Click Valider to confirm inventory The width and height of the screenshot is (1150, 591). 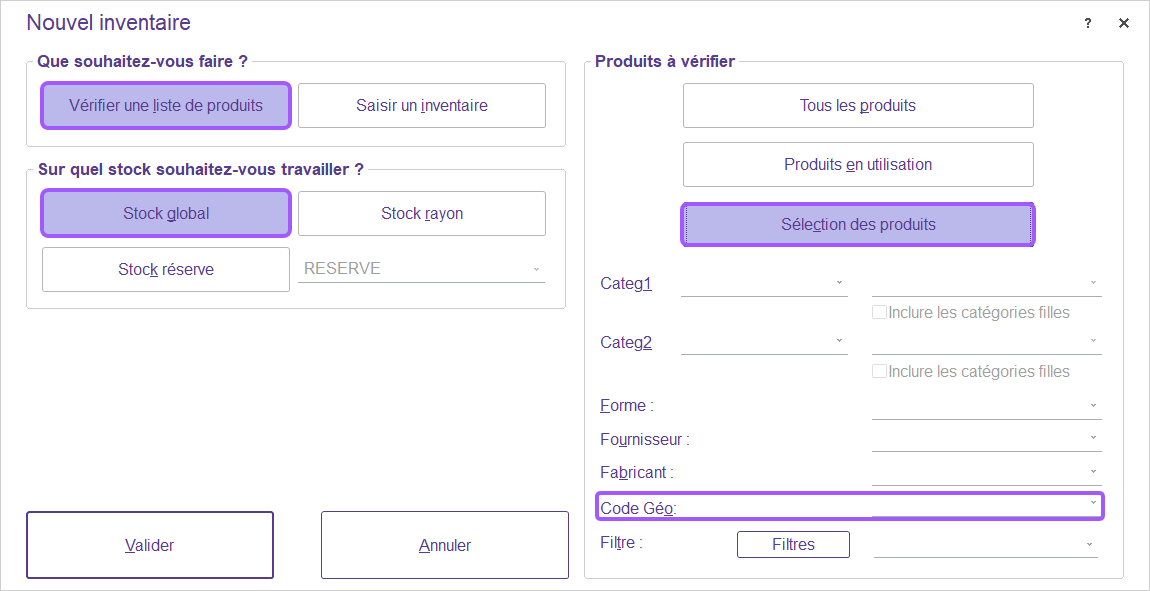pyautogui.click(x=150, y=546)
